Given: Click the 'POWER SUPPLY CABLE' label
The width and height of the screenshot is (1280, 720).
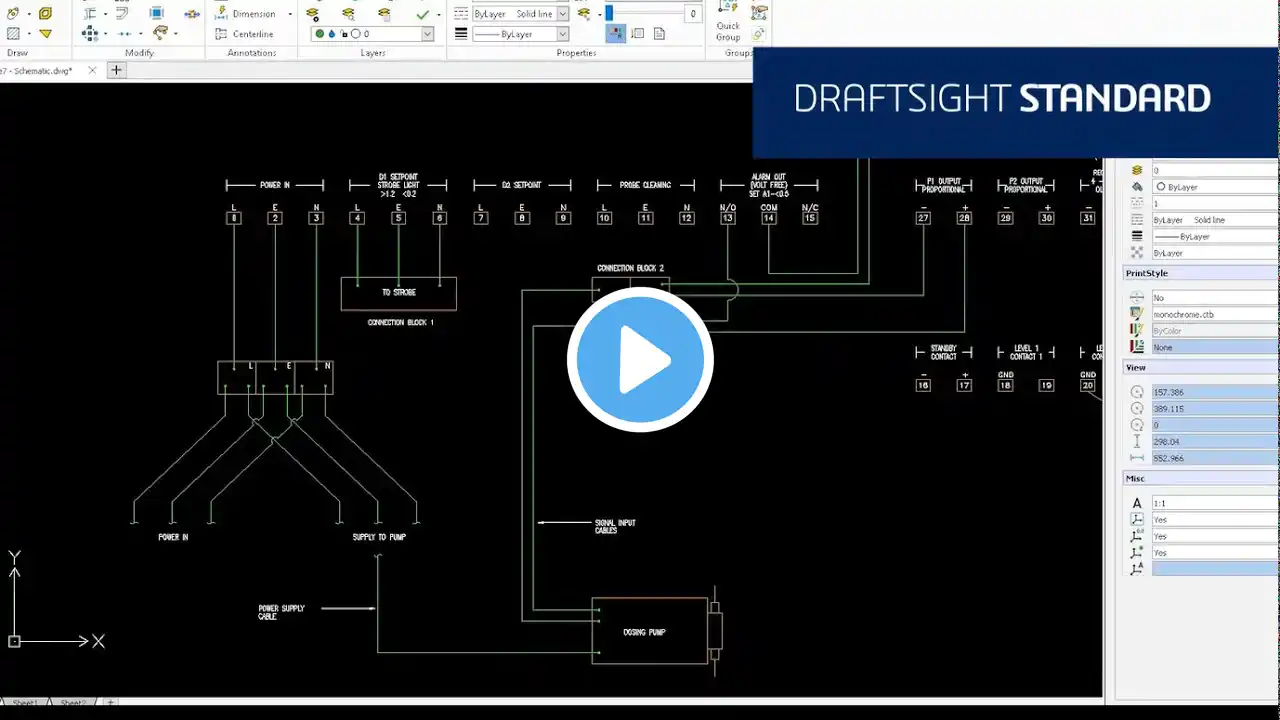Looking at the screenshot, I should pos(281,612).
